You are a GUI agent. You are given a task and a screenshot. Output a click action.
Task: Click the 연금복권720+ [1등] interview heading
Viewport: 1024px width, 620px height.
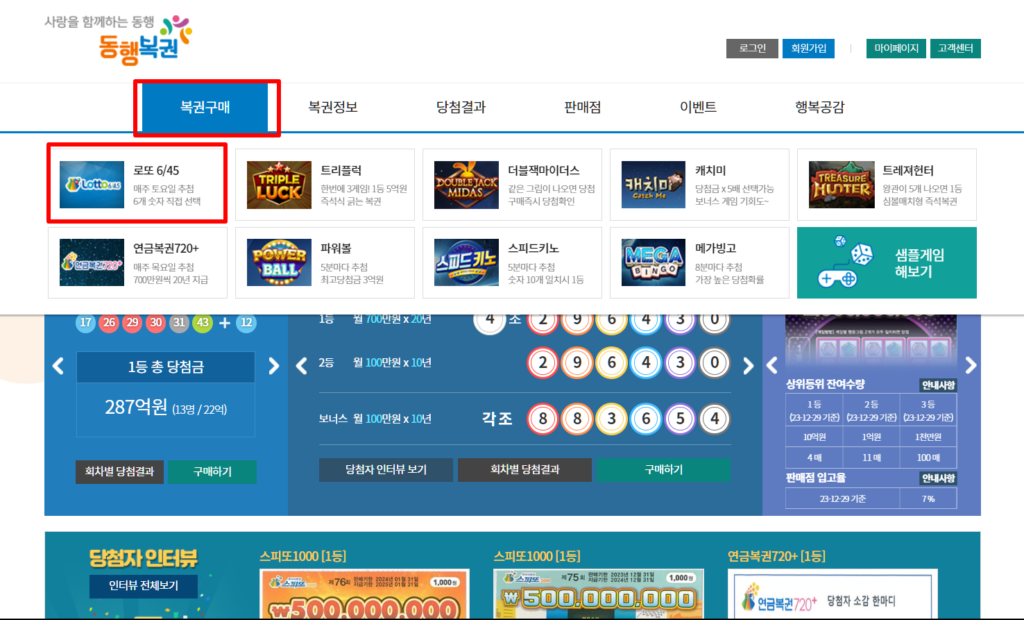pyautogui.click(x=776, y=556)
